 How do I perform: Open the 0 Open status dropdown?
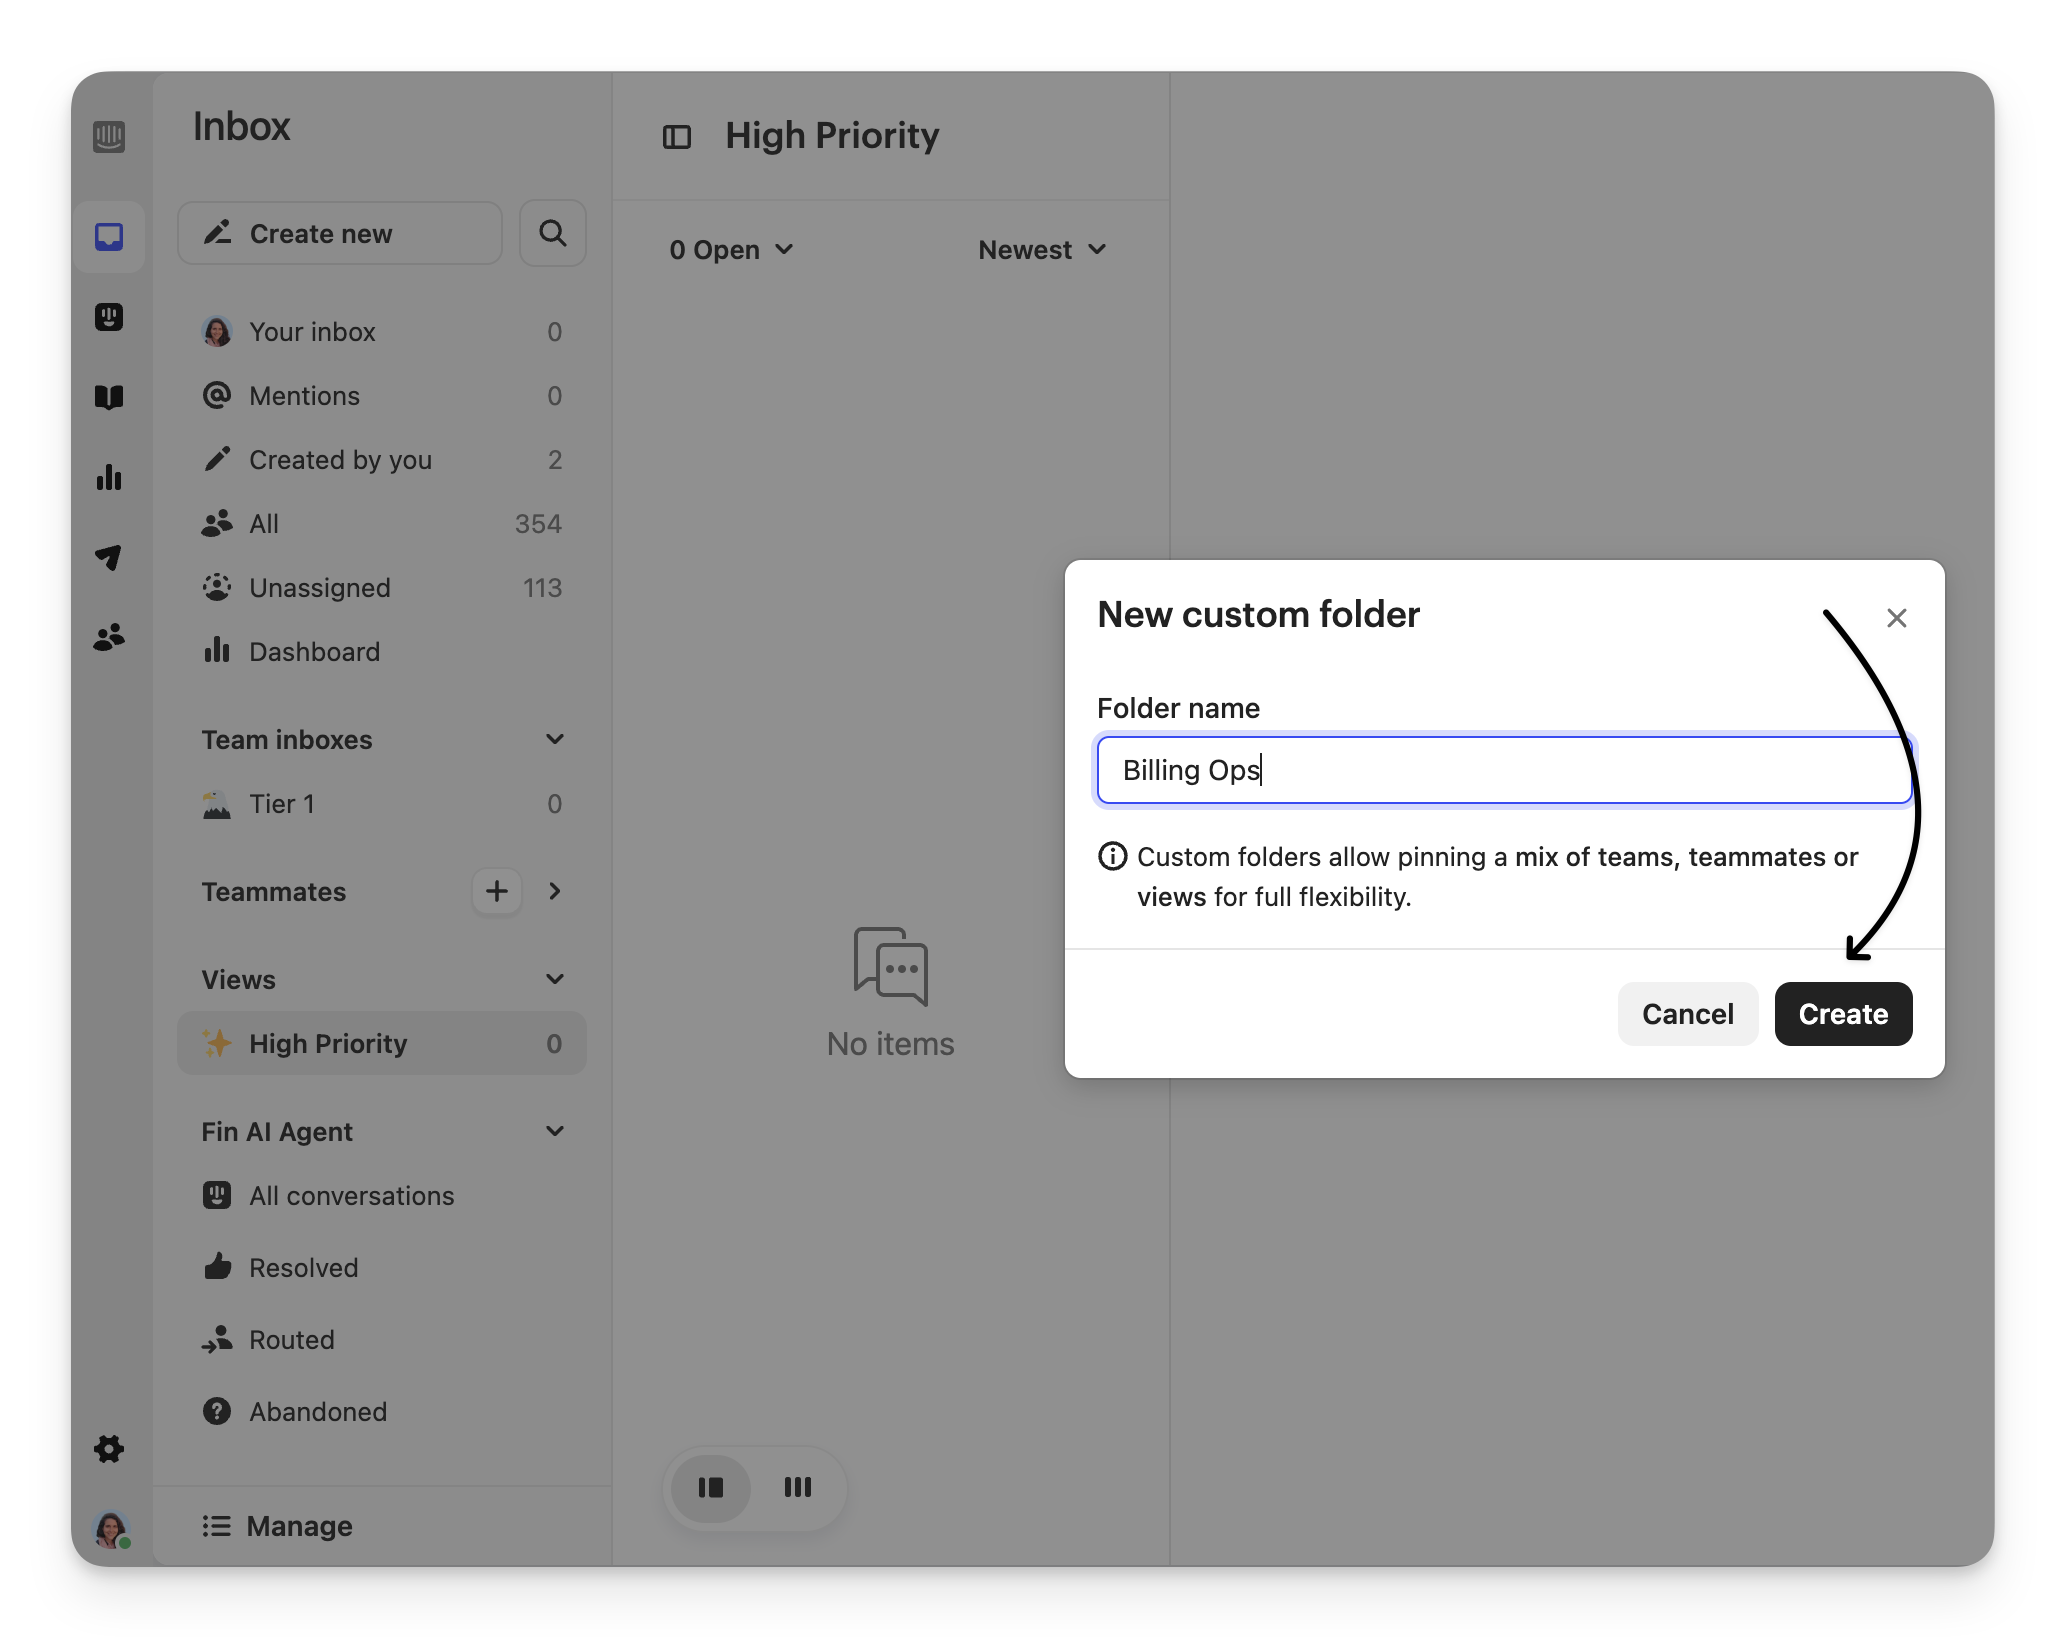point(731,249)
